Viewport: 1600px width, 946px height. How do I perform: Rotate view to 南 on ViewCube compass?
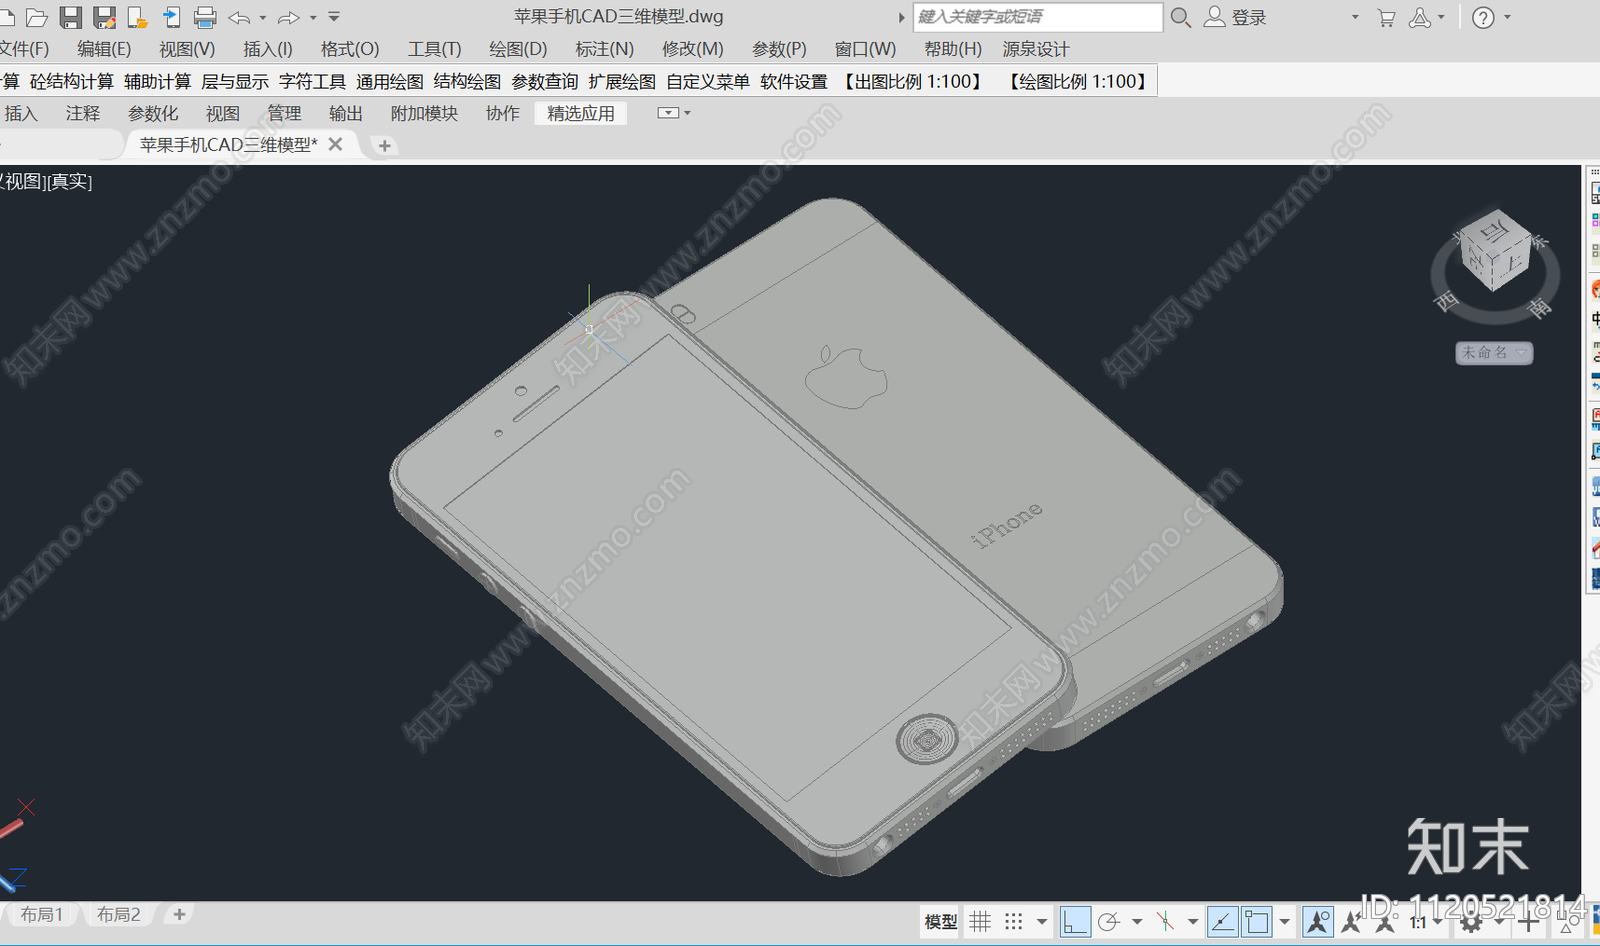(1539, 307)
